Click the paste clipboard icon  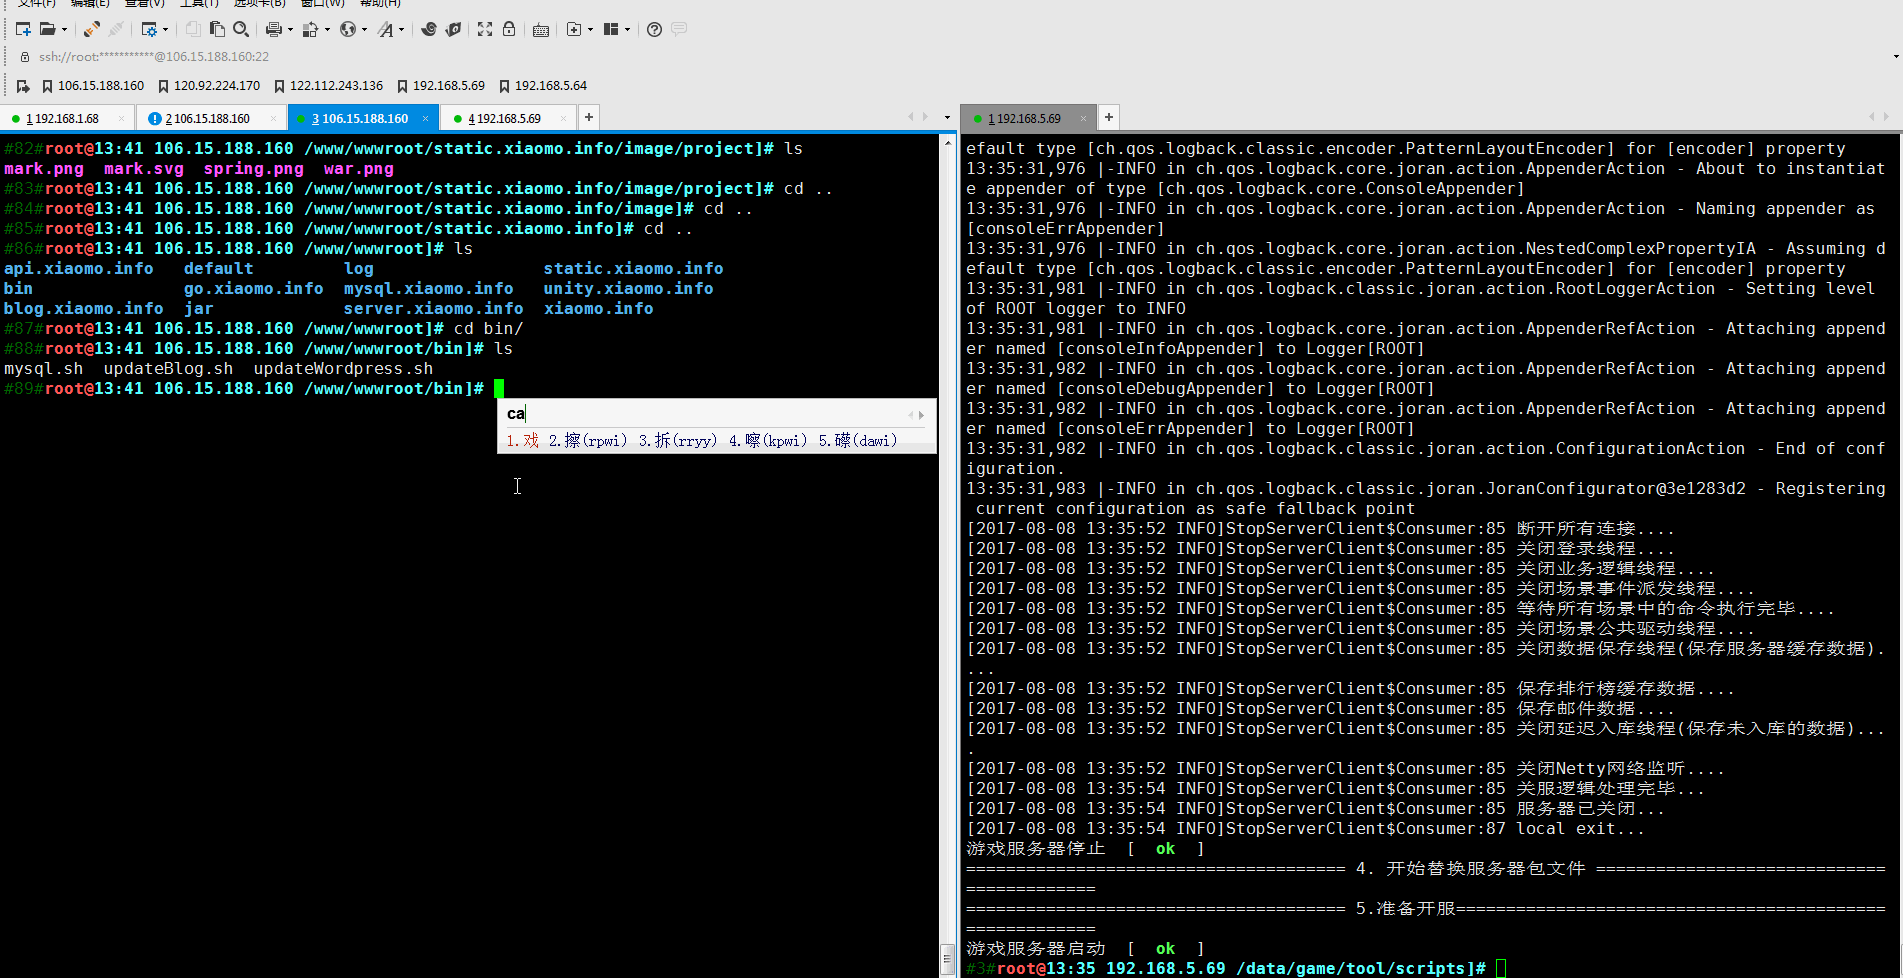click(x=217, y=29)
